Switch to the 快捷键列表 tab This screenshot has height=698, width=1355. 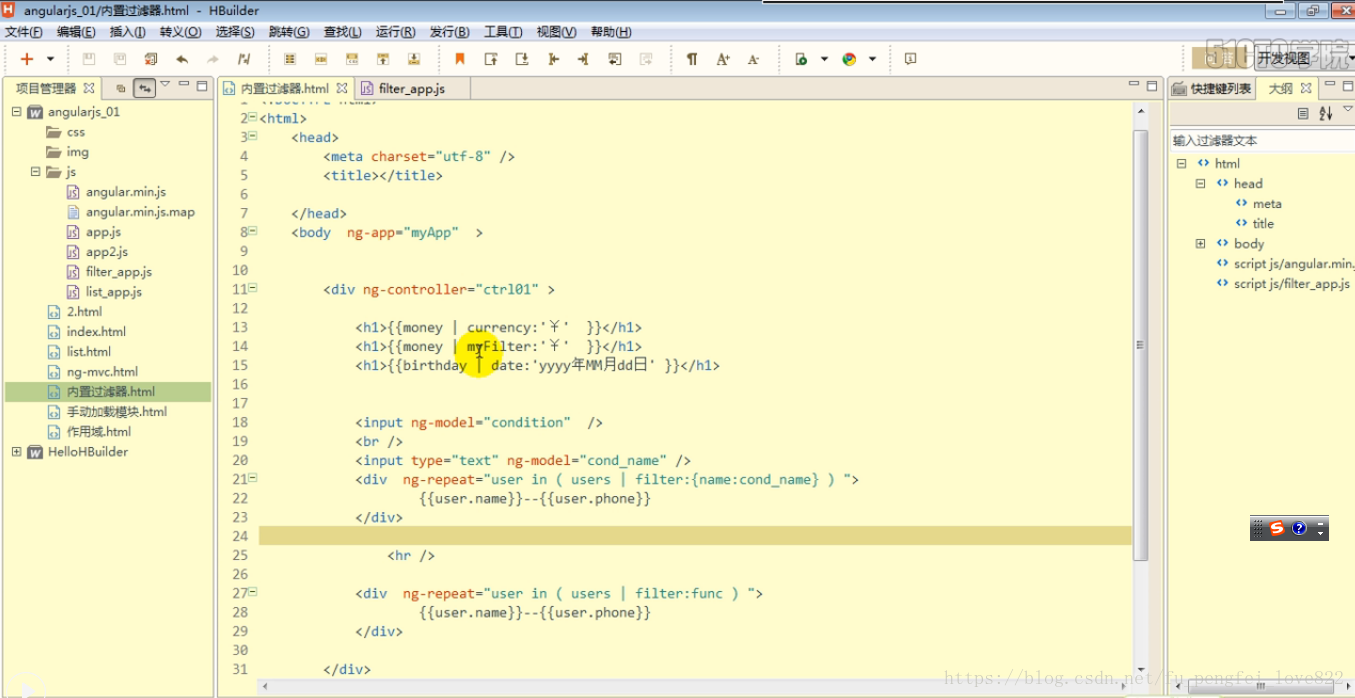coord(1211,88)
